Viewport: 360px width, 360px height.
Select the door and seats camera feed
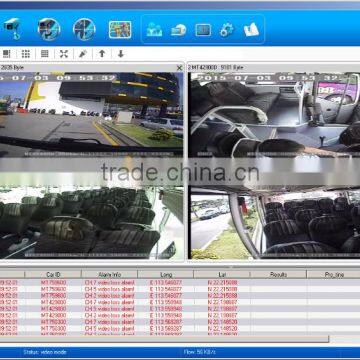(274, 223)
